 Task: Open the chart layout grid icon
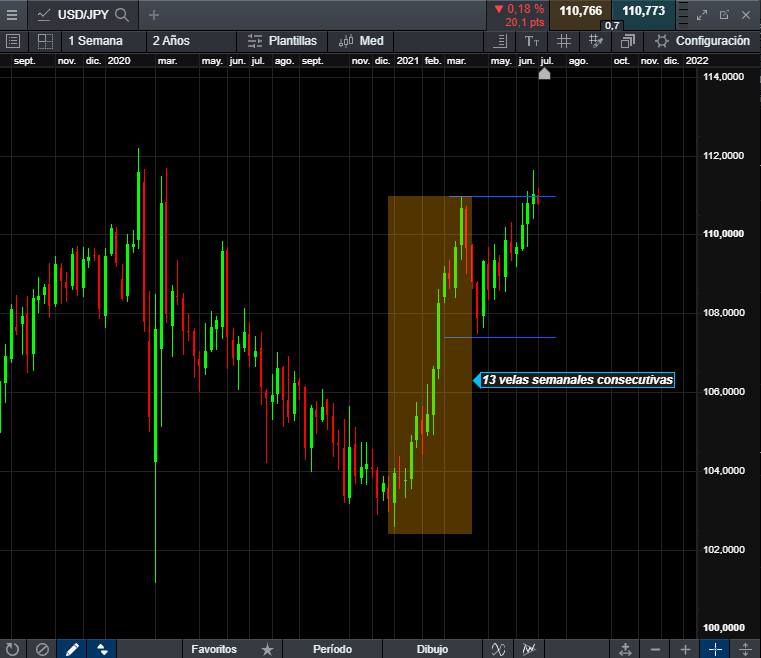(45, 41)
